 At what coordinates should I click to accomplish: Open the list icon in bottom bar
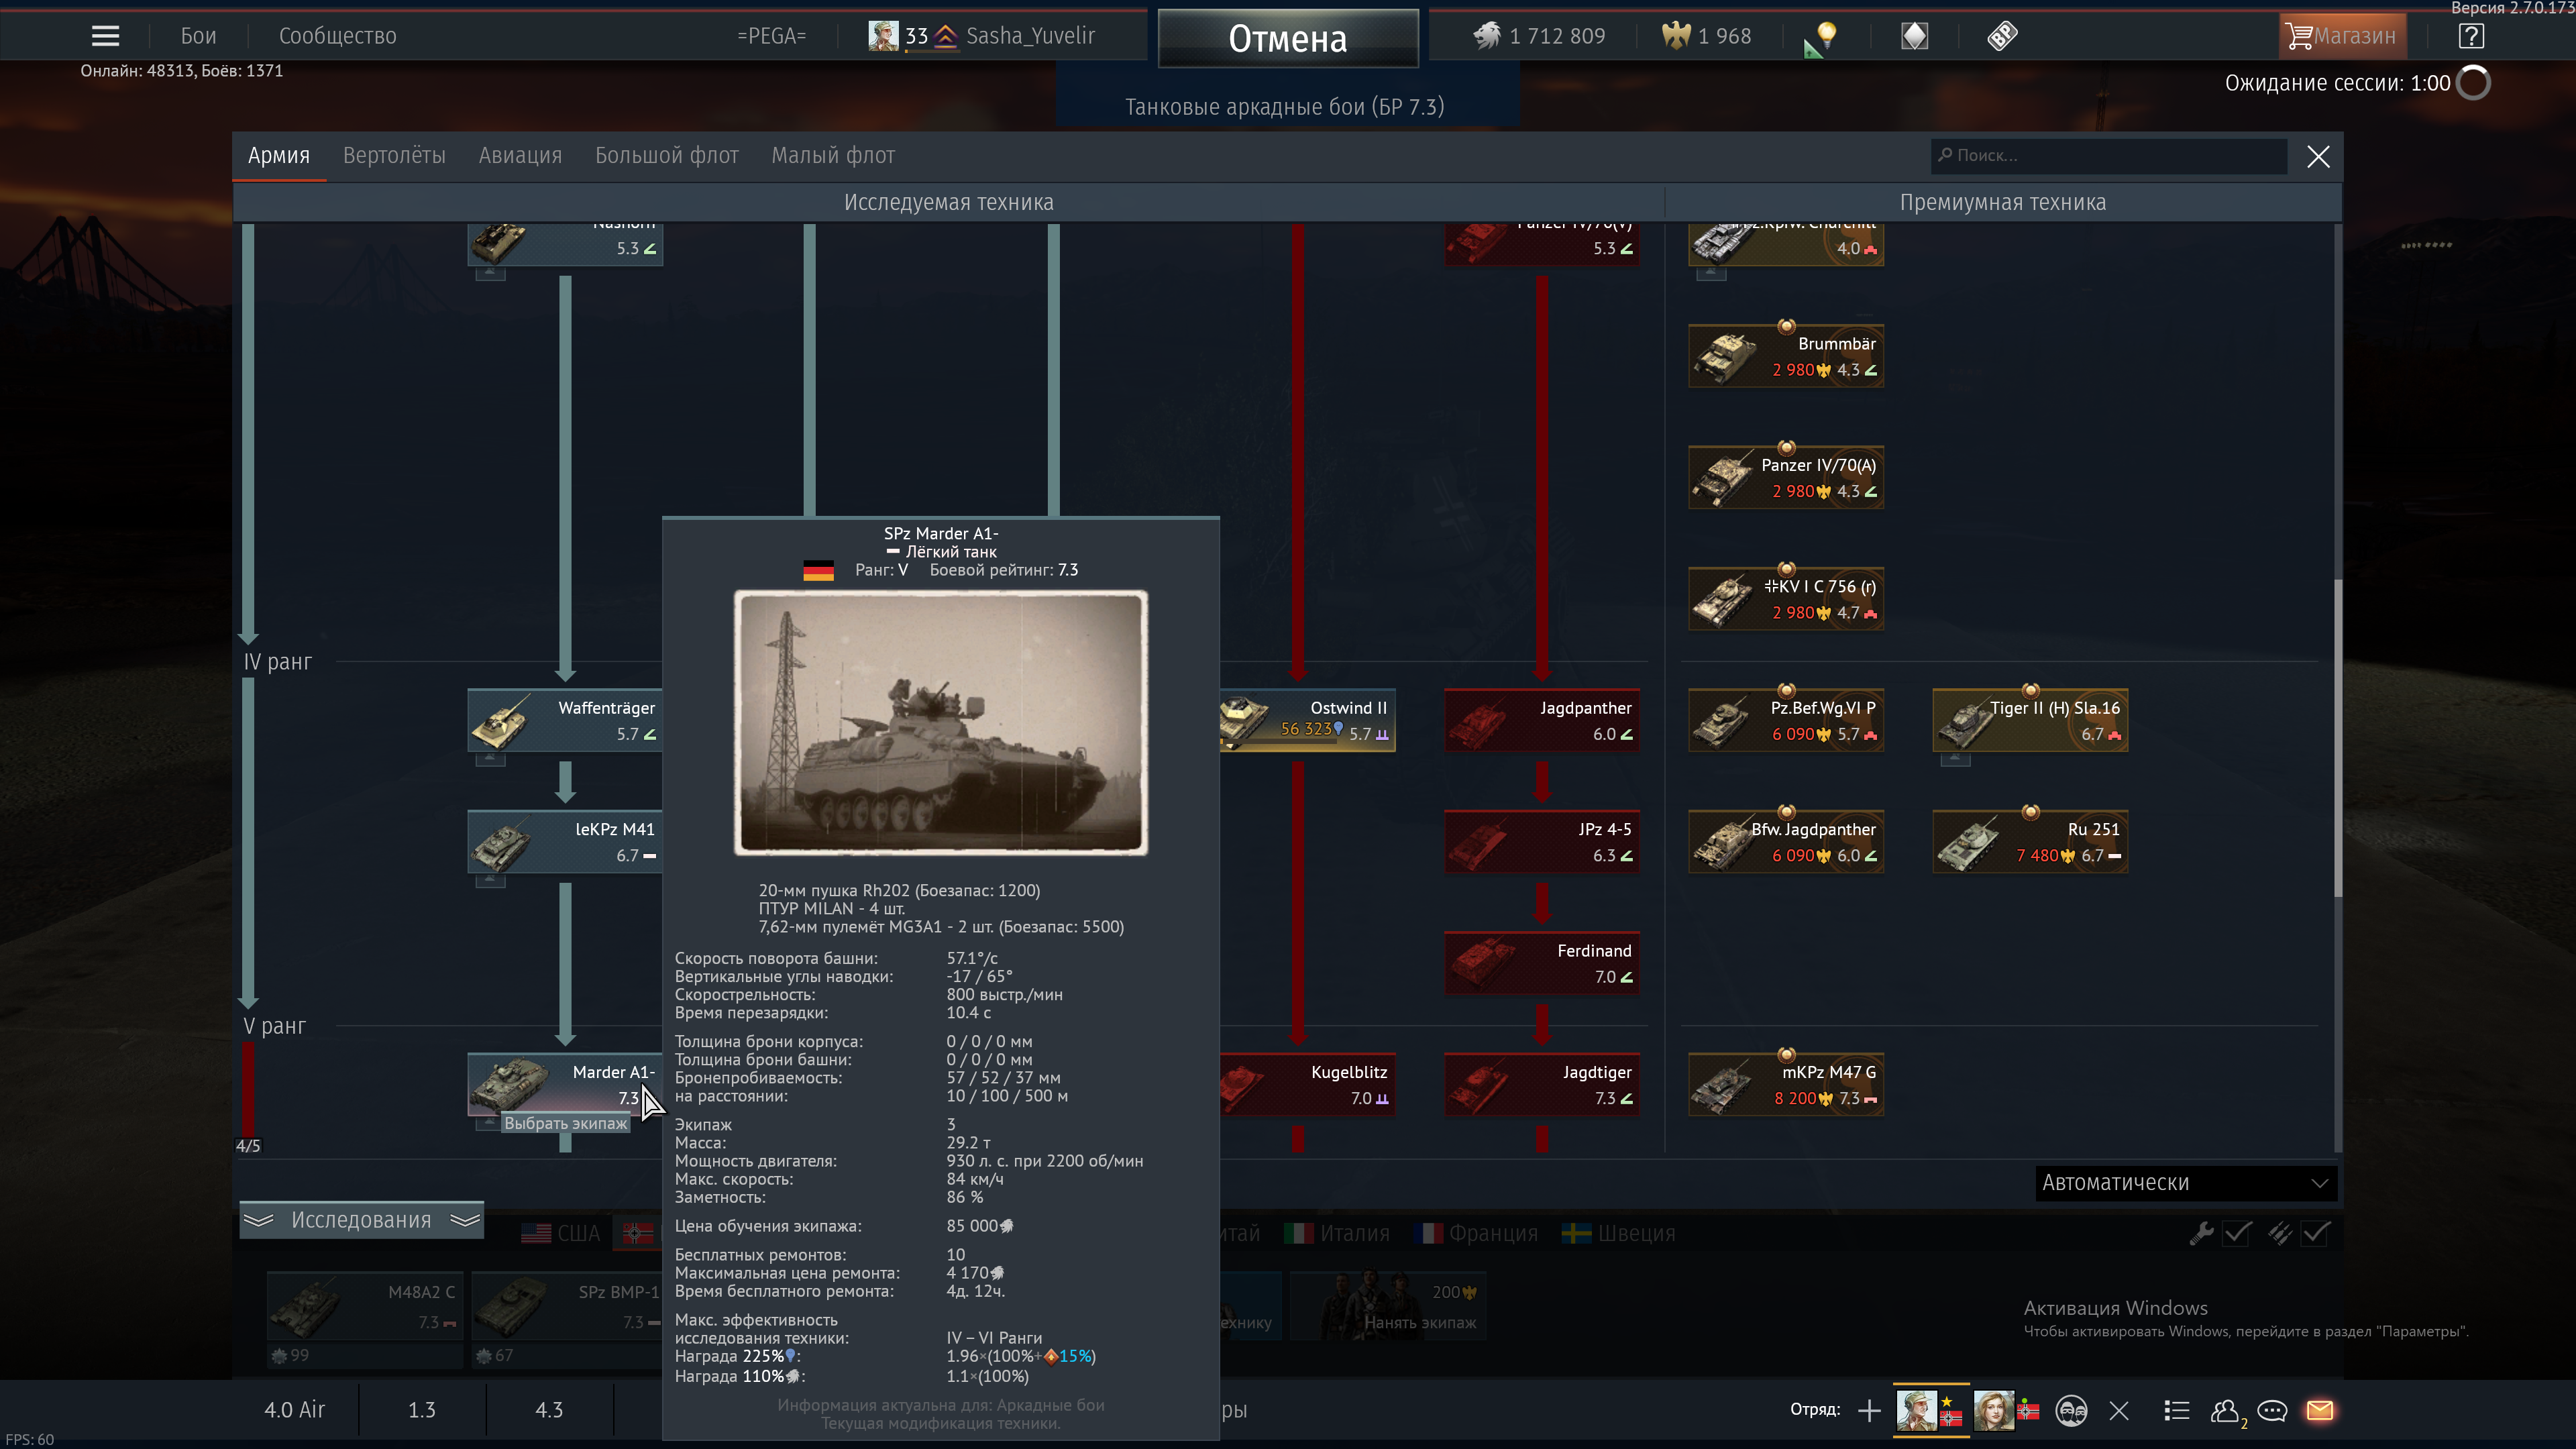(x=2176, y=1411)
